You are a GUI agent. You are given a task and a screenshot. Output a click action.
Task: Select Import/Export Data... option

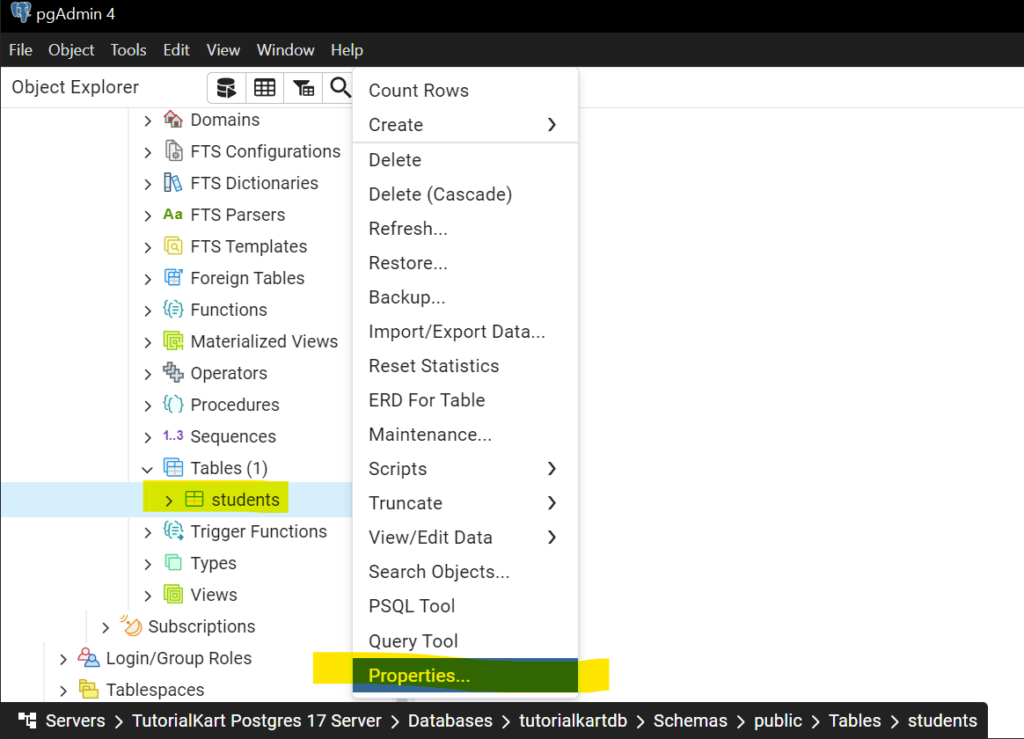pyautogui.click(x=465, y=332)
